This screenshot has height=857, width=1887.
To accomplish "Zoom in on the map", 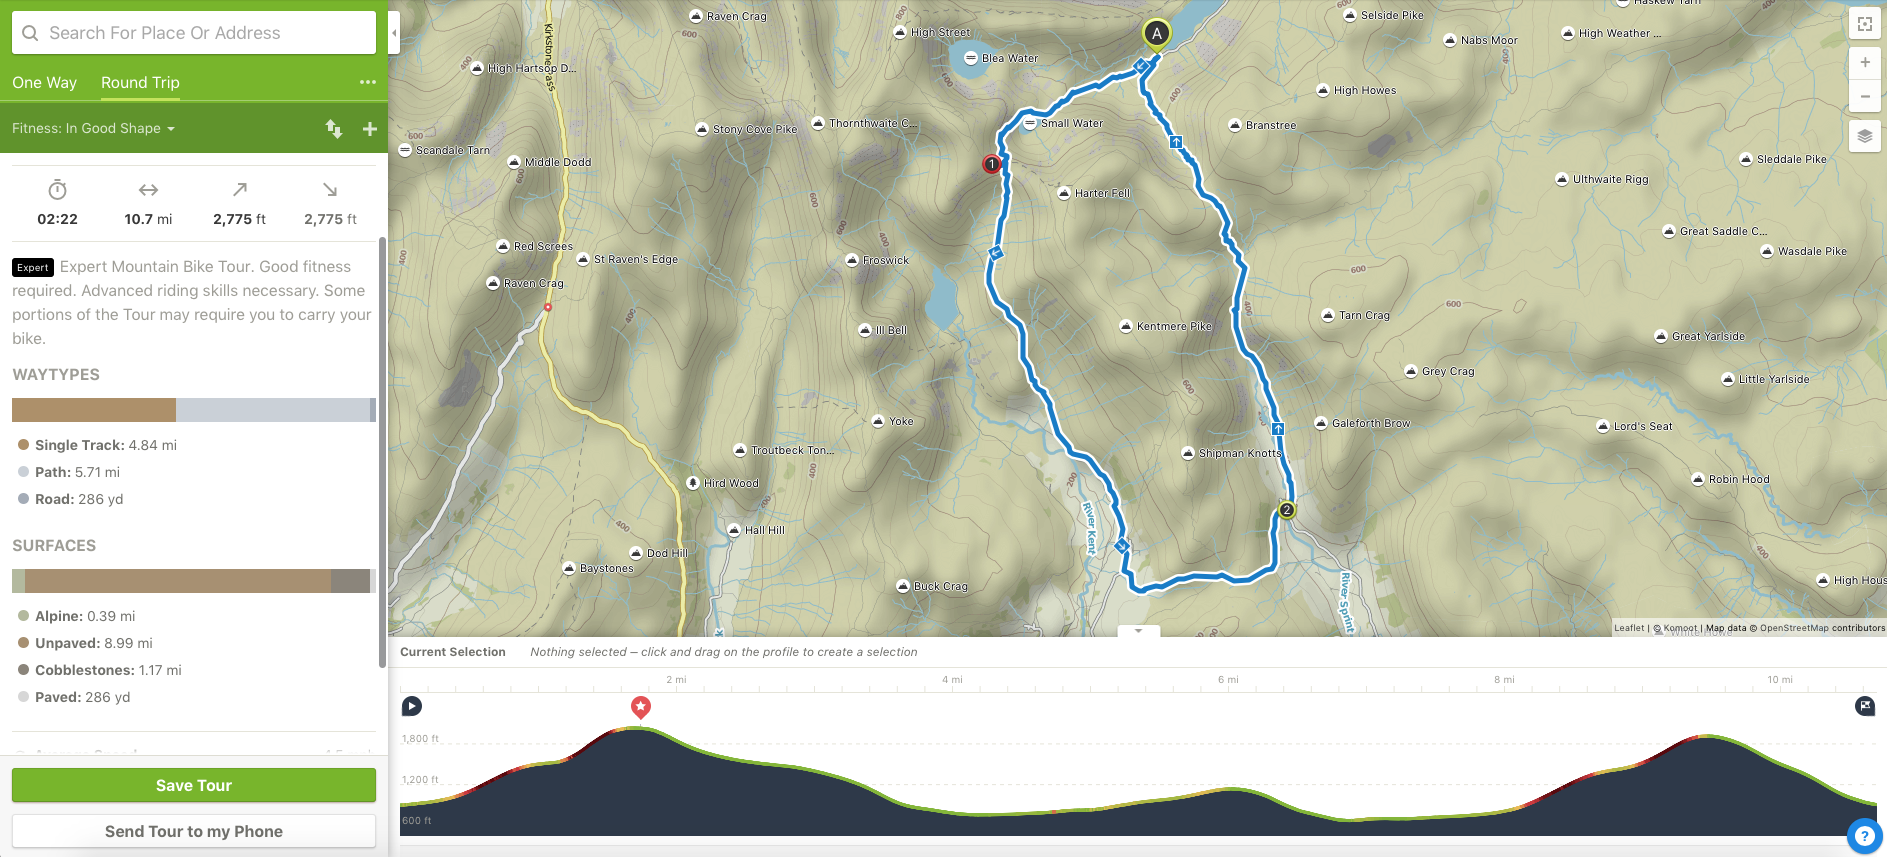I will (x=1864, y=63).
